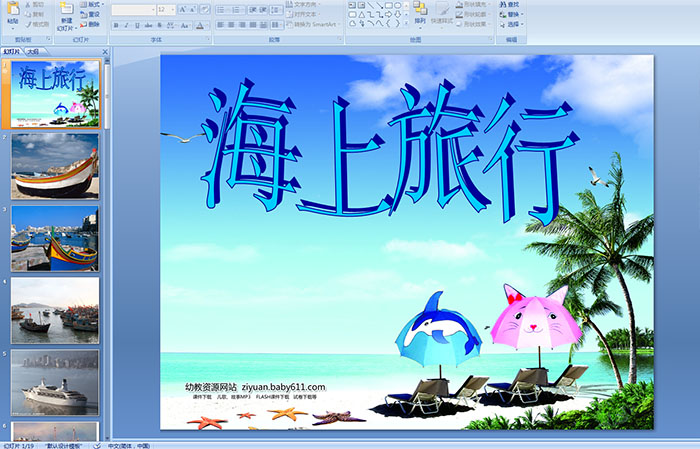Click the Increase Indent icon

[x=263, y=10]
